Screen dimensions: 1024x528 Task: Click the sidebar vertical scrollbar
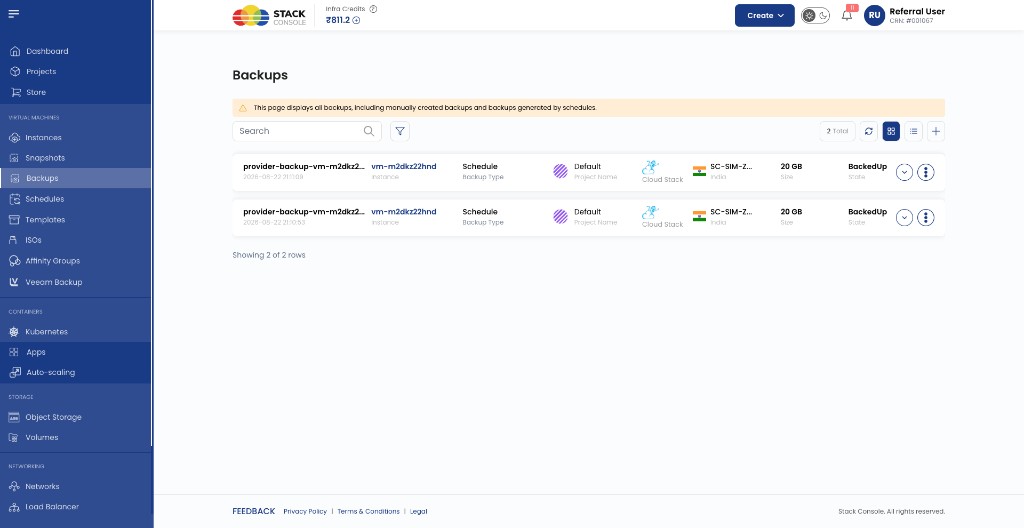click(x=152, y=222)
